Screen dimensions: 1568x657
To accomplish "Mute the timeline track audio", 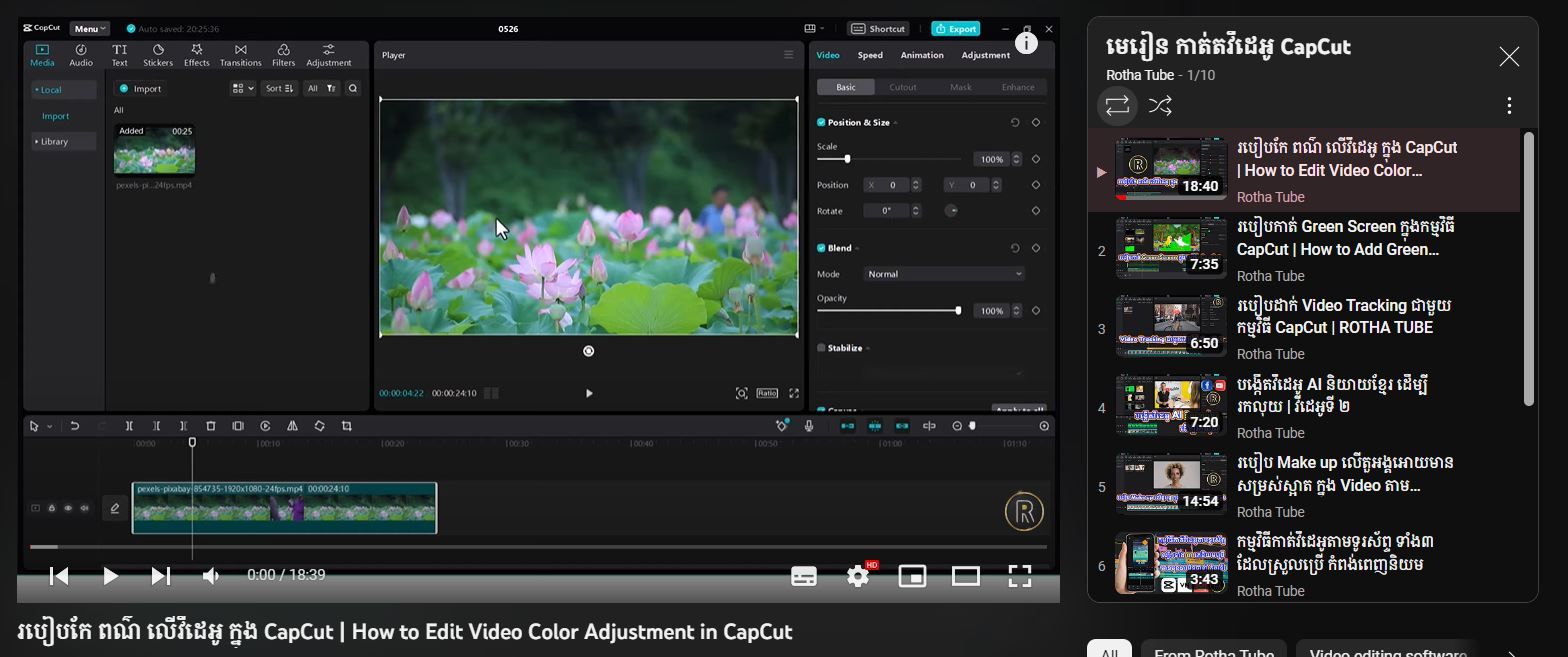I will 84,508.
